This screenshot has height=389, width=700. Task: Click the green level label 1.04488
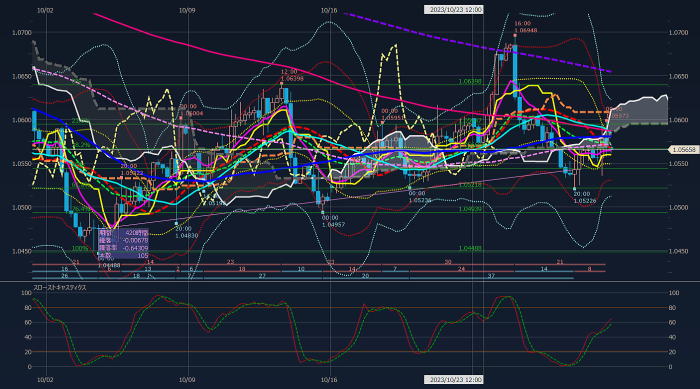point(470,248)
